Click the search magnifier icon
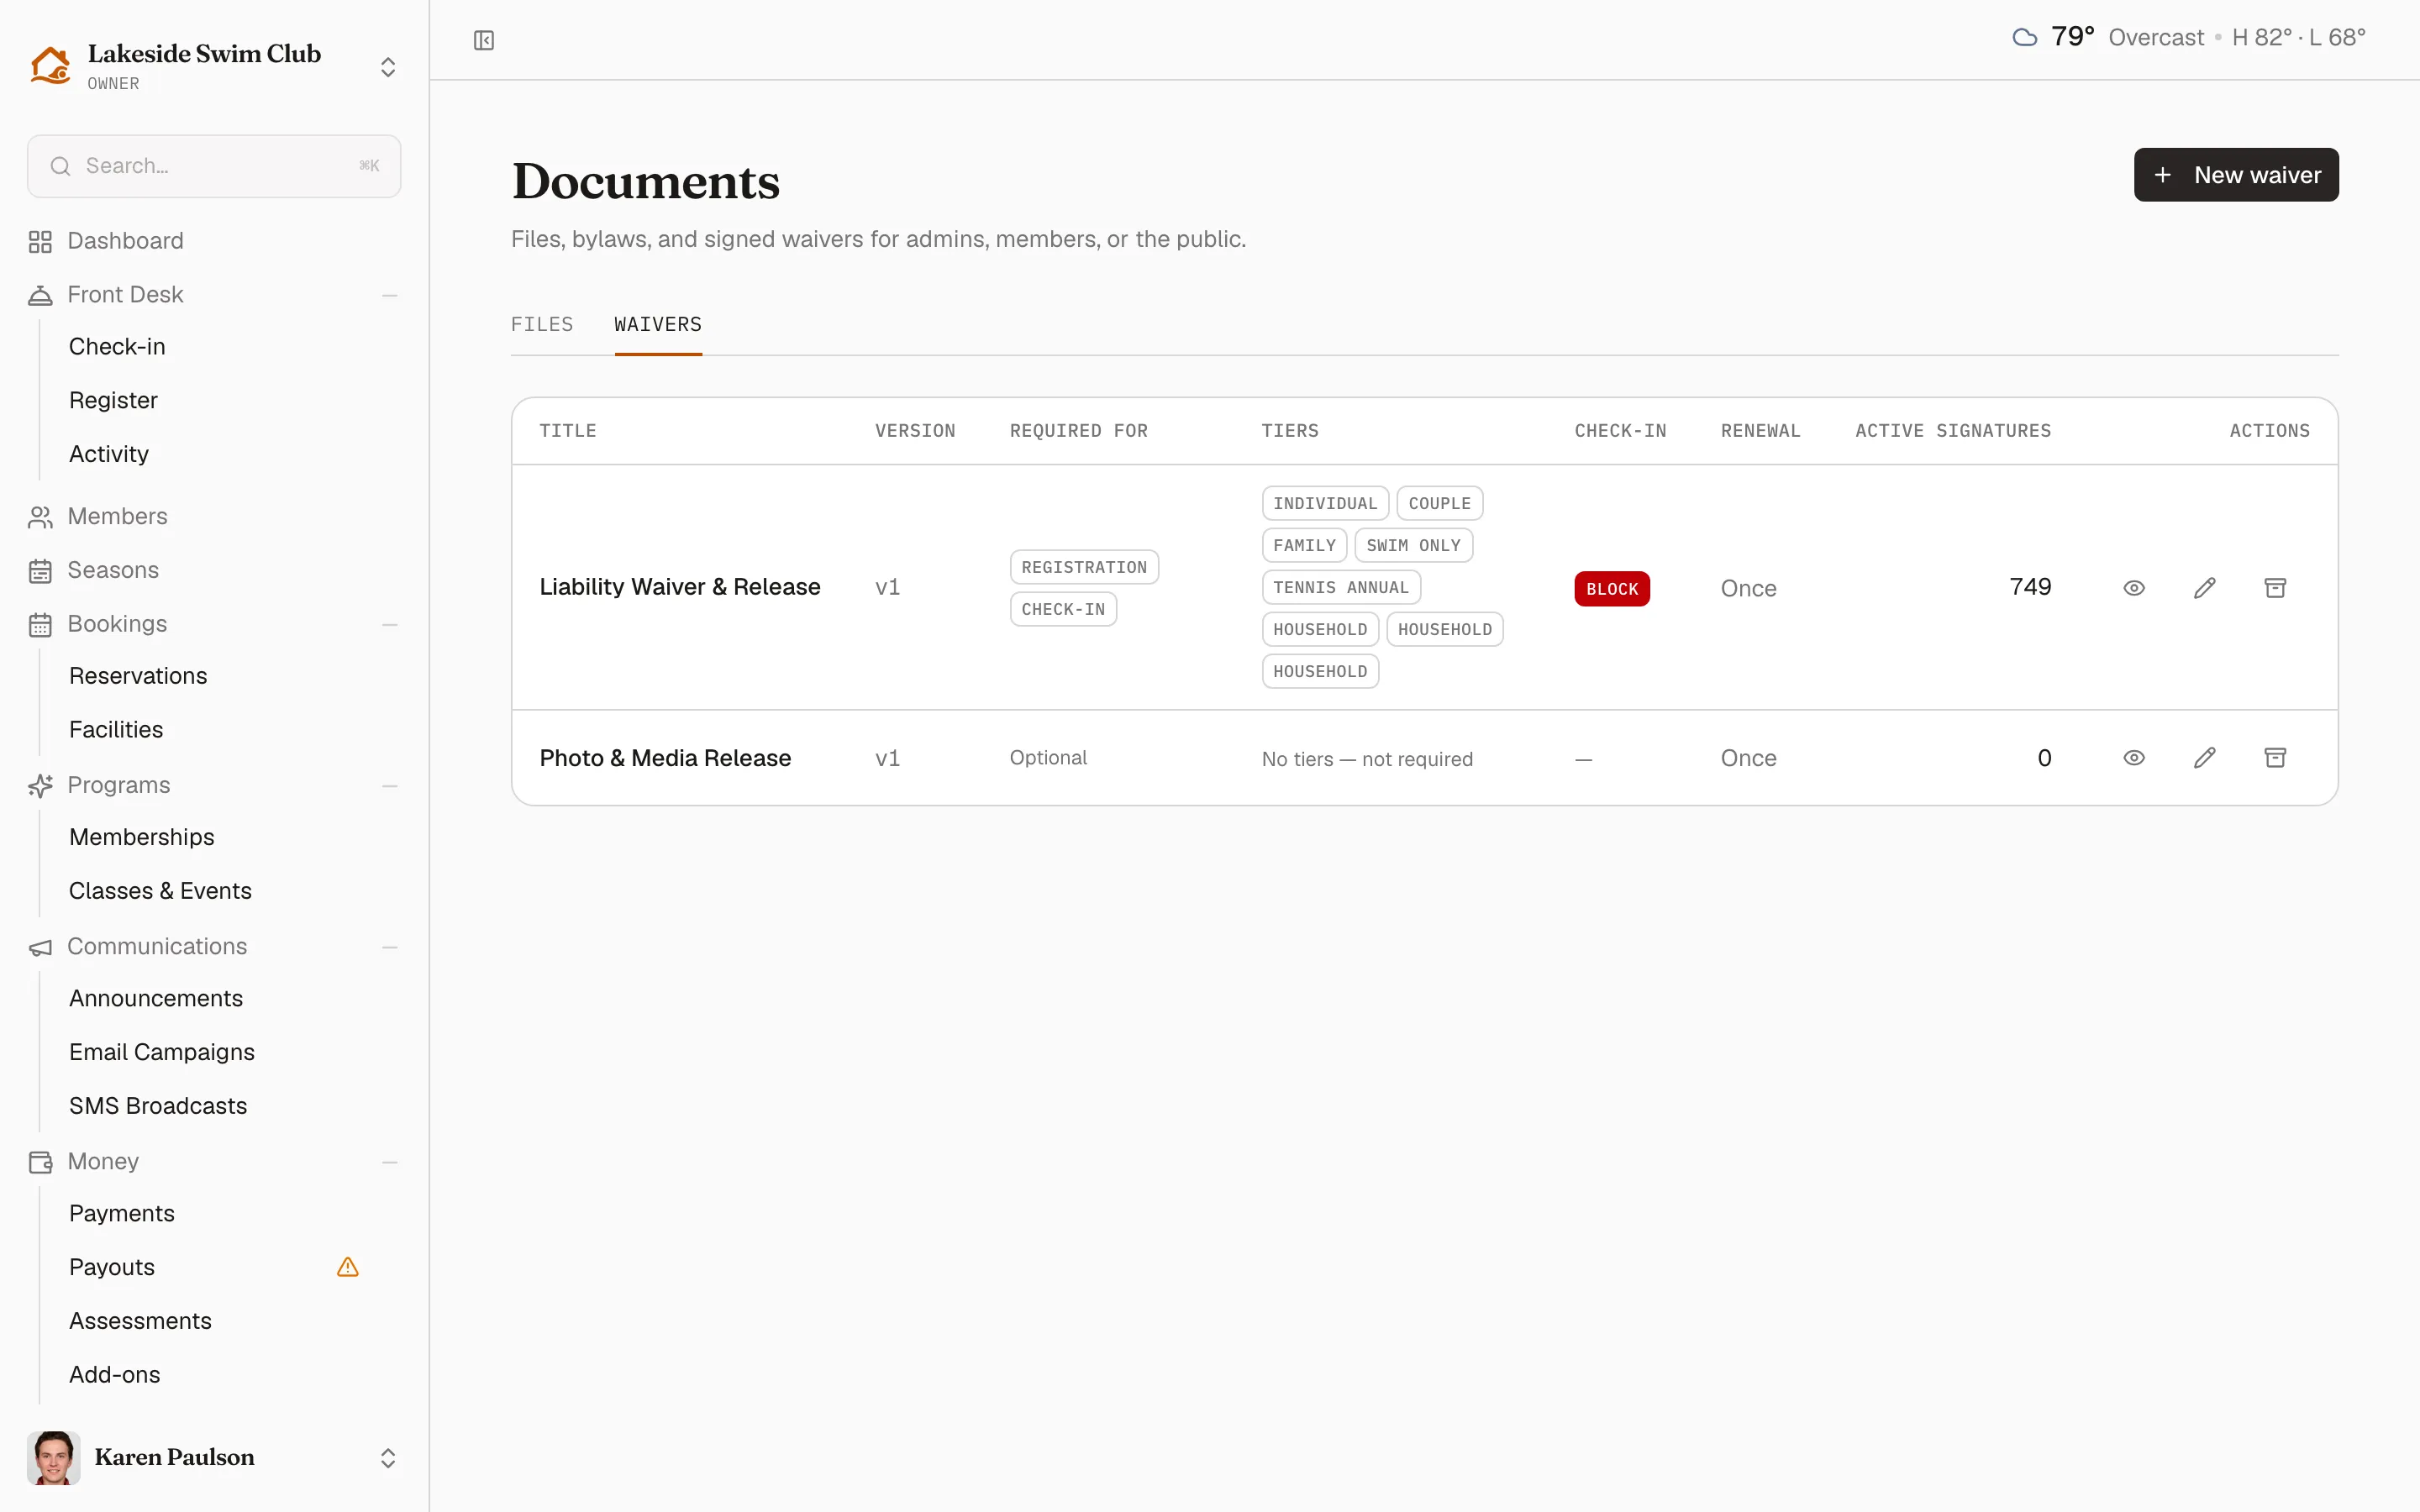Viewport: 2420px width, 1512px height. tap(61, 166)
